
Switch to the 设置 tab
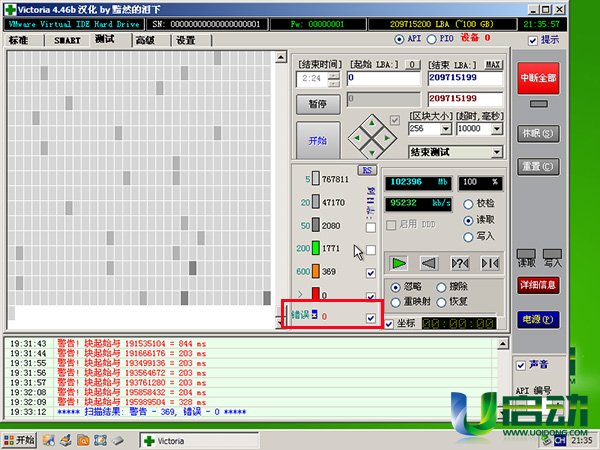(186, 40)
